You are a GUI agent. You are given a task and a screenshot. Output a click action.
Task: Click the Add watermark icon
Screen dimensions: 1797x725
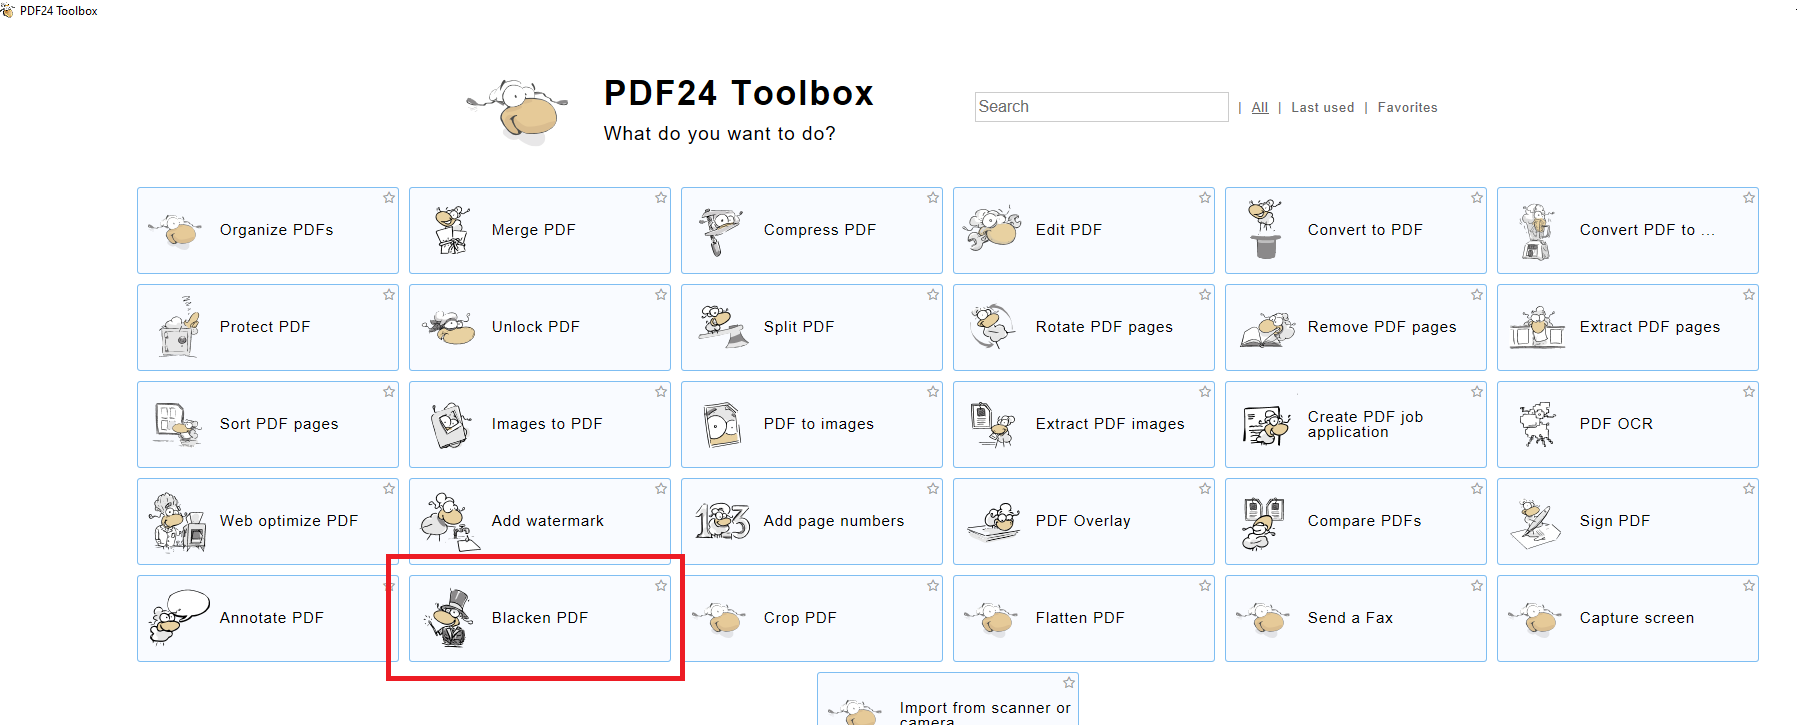(449, 521)
